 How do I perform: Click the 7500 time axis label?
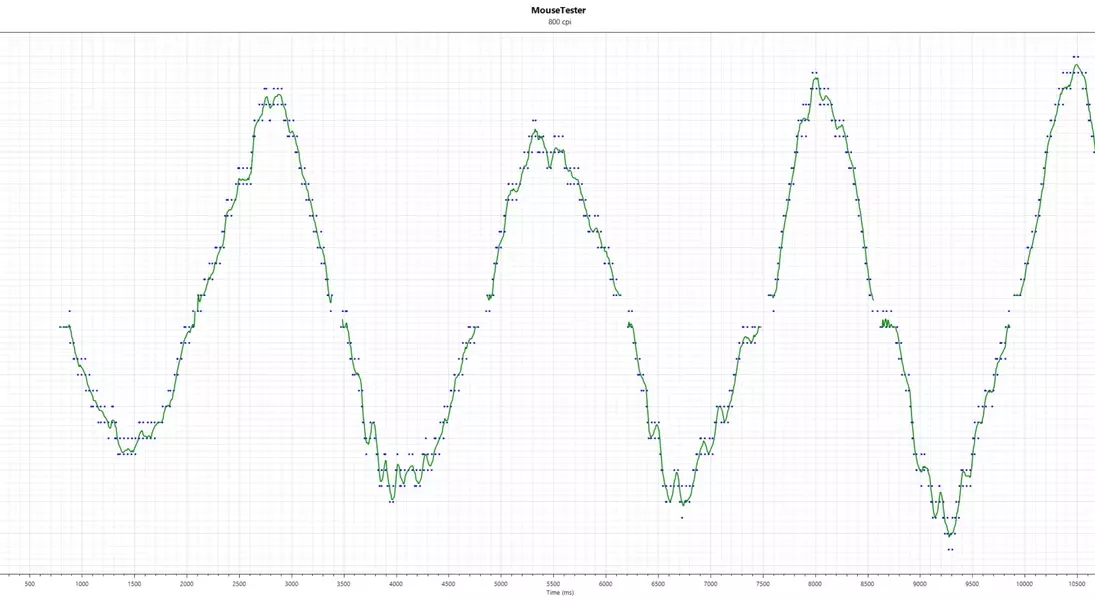tap(763, 584)
